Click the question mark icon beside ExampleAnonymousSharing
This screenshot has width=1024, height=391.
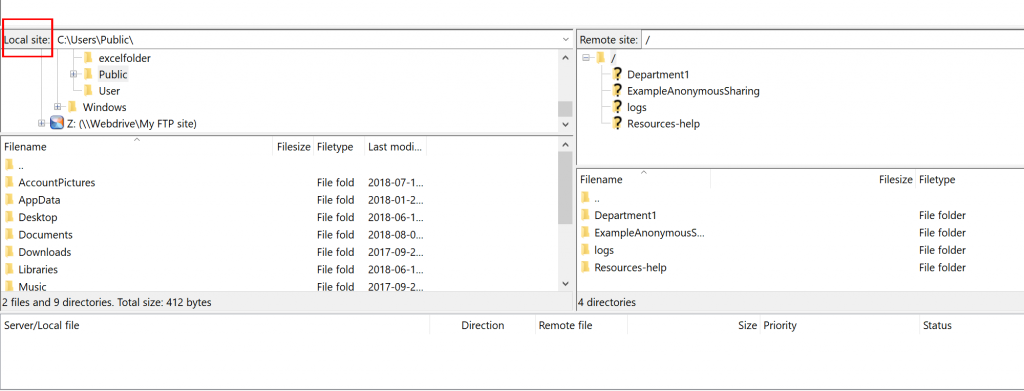point(616,91)
